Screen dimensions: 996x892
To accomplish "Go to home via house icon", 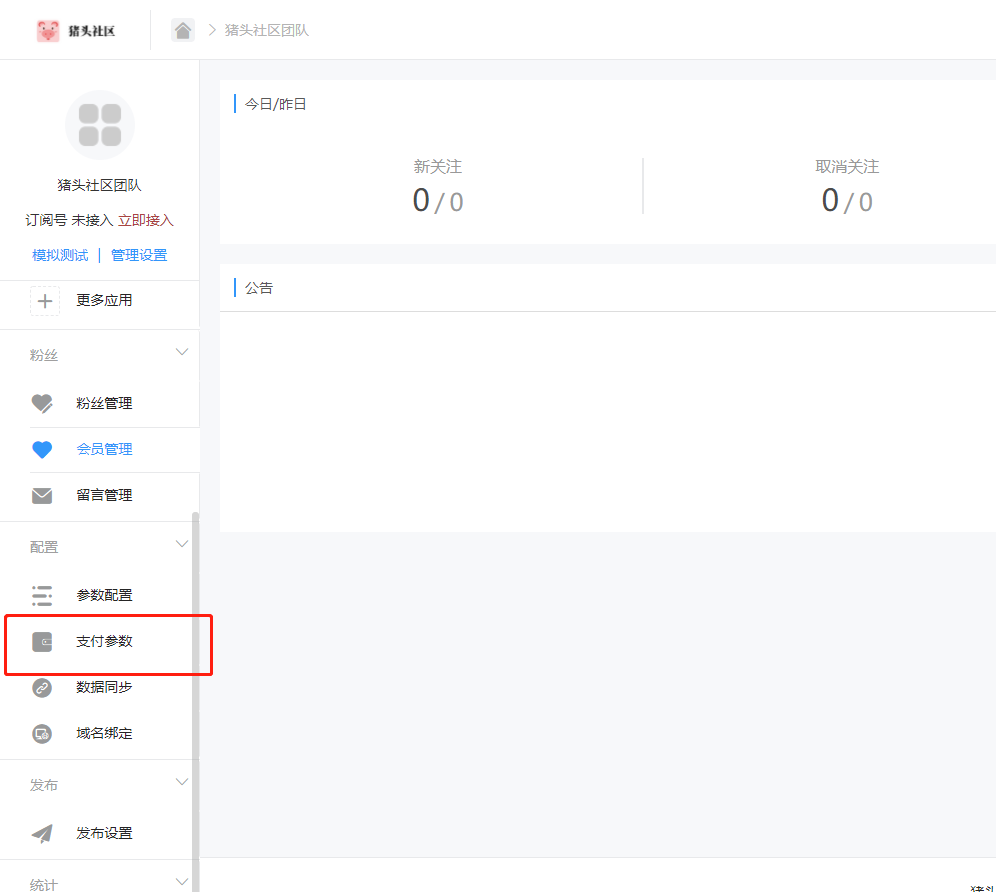I will 183,30.
